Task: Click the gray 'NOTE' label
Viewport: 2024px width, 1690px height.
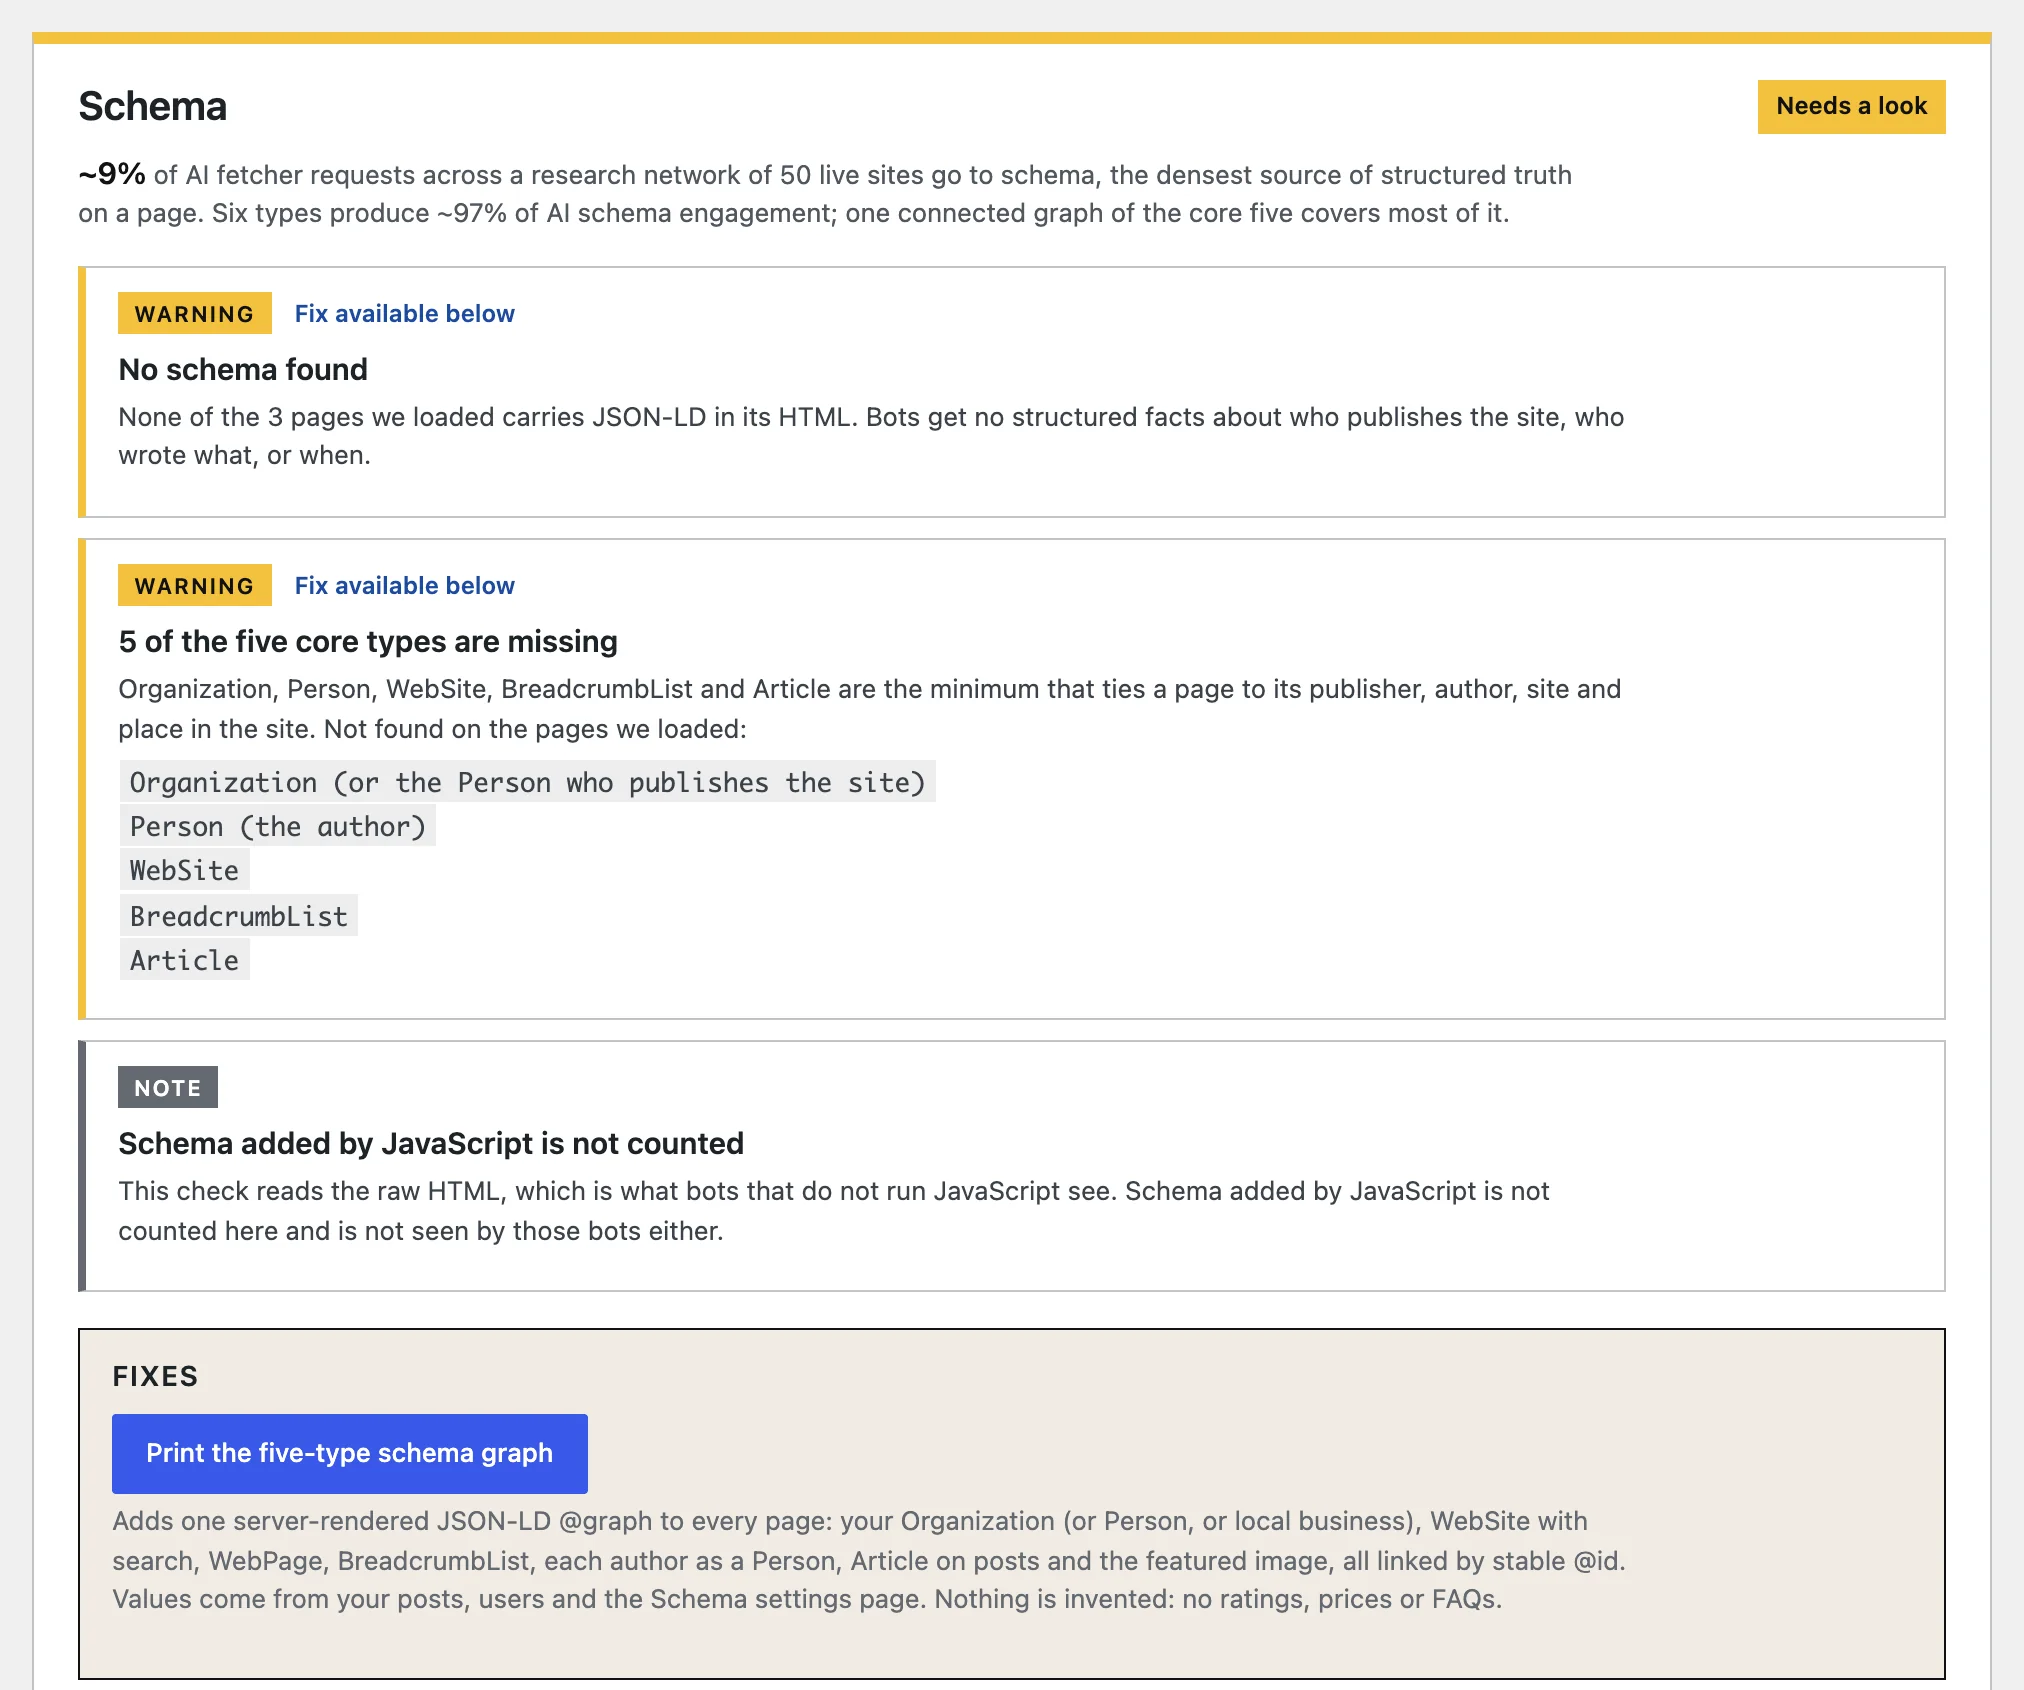Action: tap(168, 1087)
